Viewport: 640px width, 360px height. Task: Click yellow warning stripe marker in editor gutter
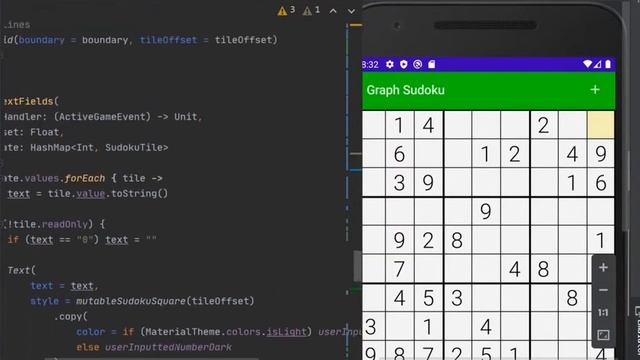click(x=356, y=25)
